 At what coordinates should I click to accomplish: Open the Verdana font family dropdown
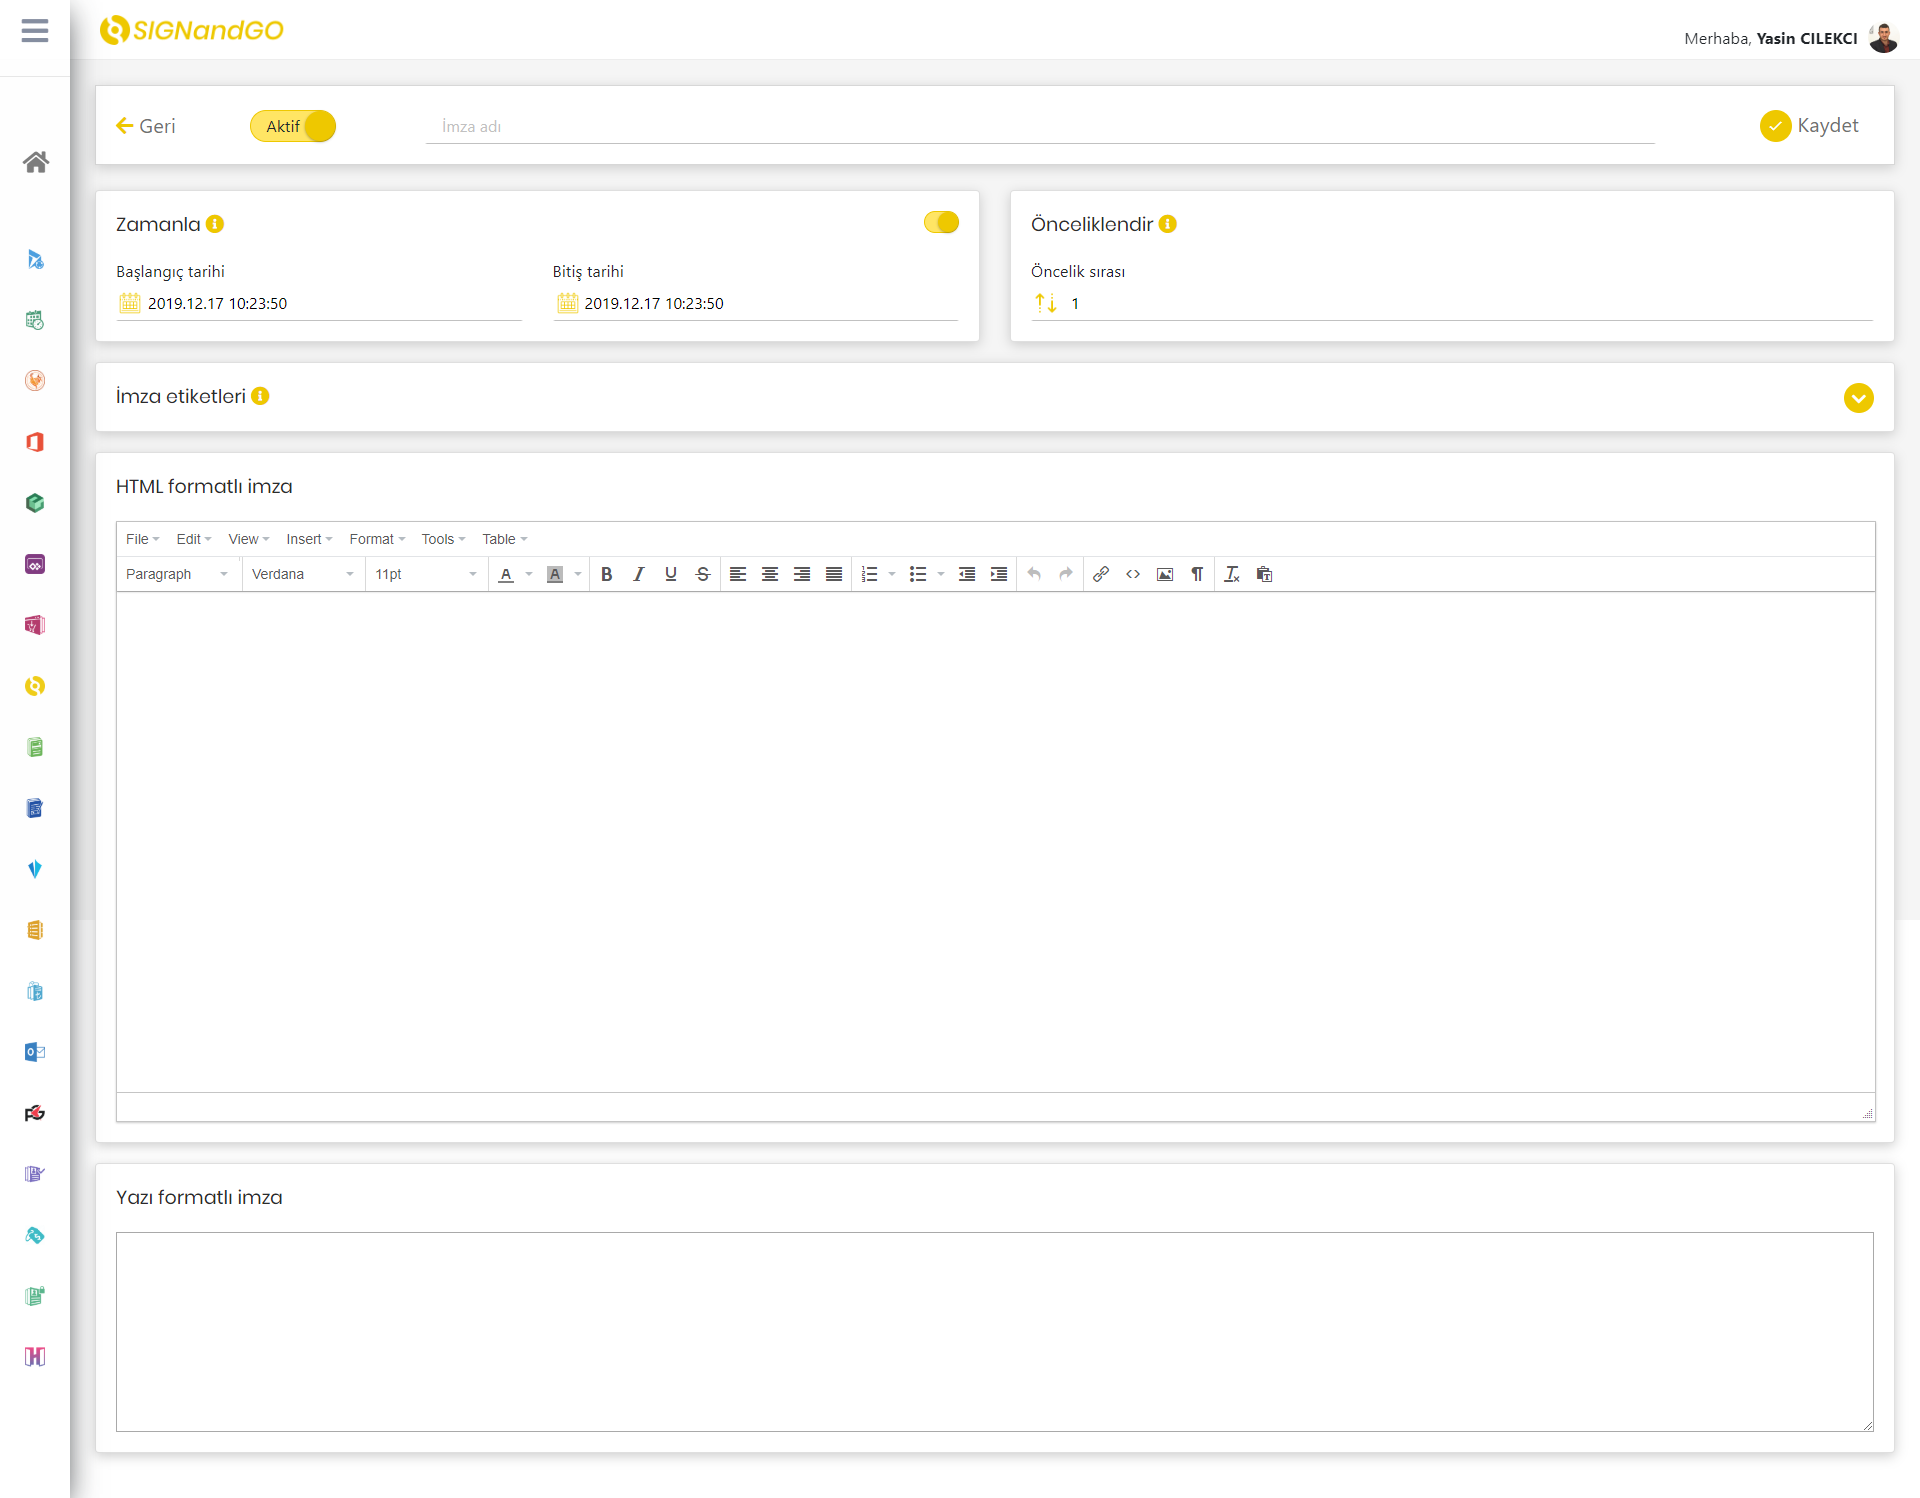[x=302, y=574]
